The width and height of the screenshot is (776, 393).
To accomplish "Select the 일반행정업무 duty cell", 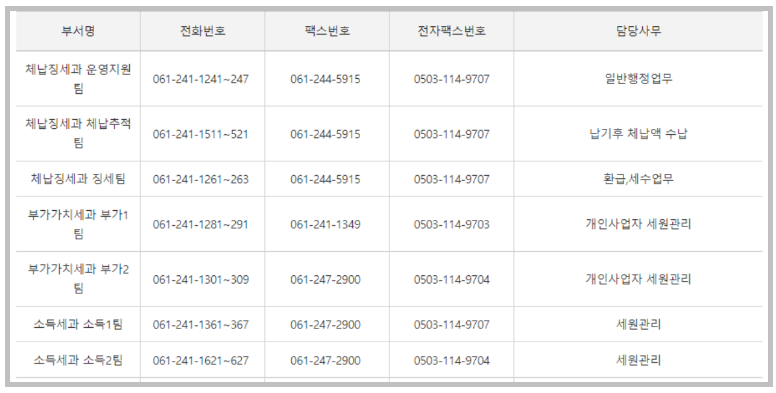I will point(638,79).
